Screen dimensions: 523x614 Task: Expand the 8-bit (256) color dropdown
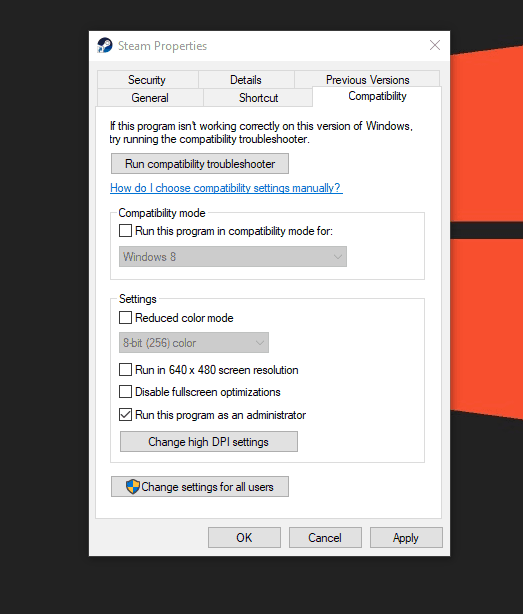click(x=194, y=343)
